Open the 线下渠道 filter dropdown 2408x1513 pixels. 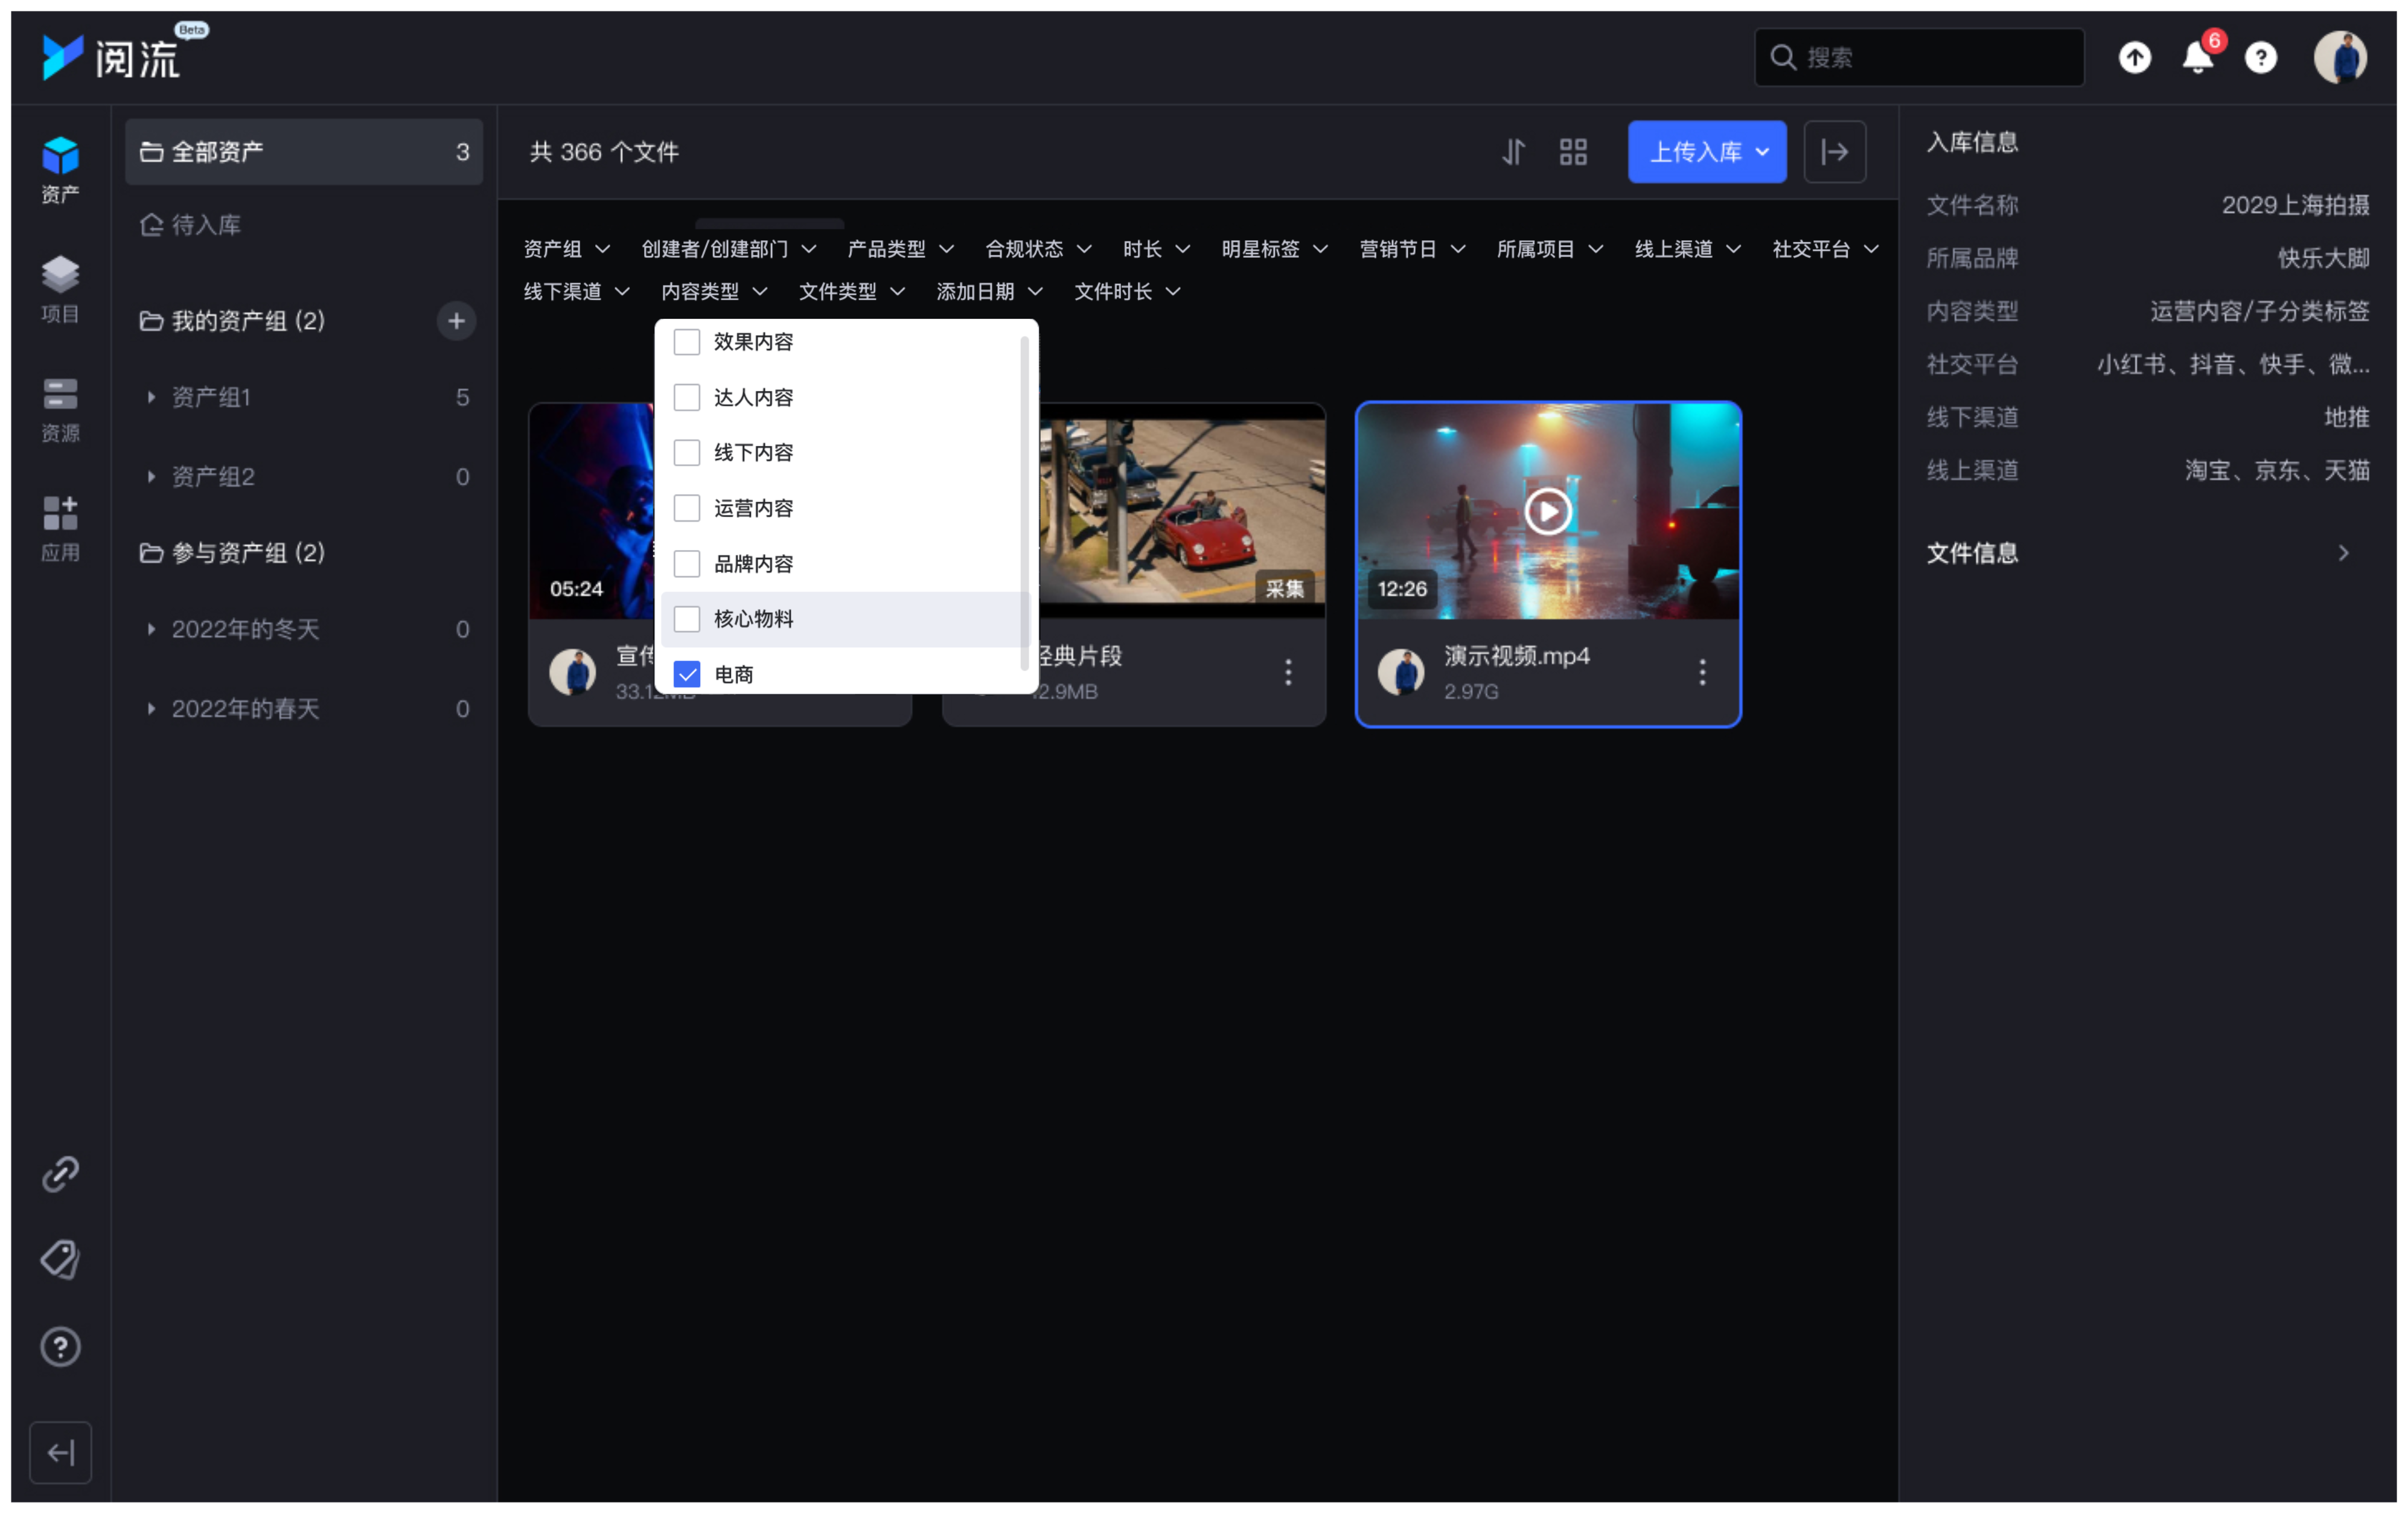(576, 291)
